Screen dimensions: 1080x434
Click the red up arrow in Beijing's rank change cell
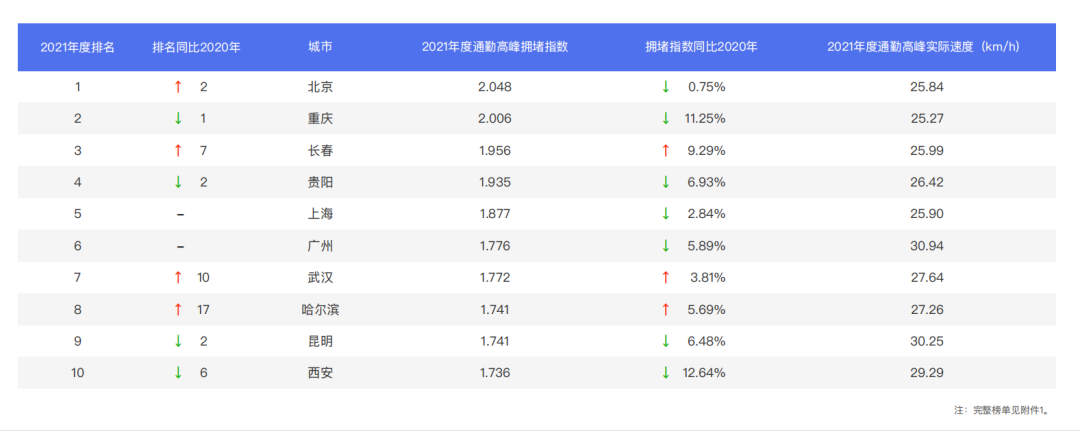pyautogui.click(x=178, y=87)
